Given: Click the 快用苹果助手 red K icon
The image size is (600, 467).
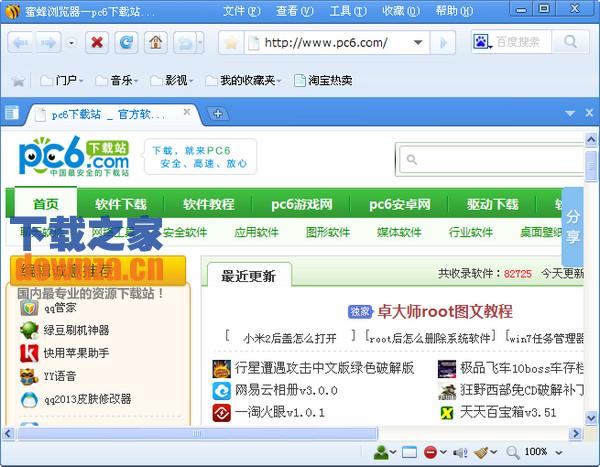Looking at the screenshot, I should coord(29,353).
